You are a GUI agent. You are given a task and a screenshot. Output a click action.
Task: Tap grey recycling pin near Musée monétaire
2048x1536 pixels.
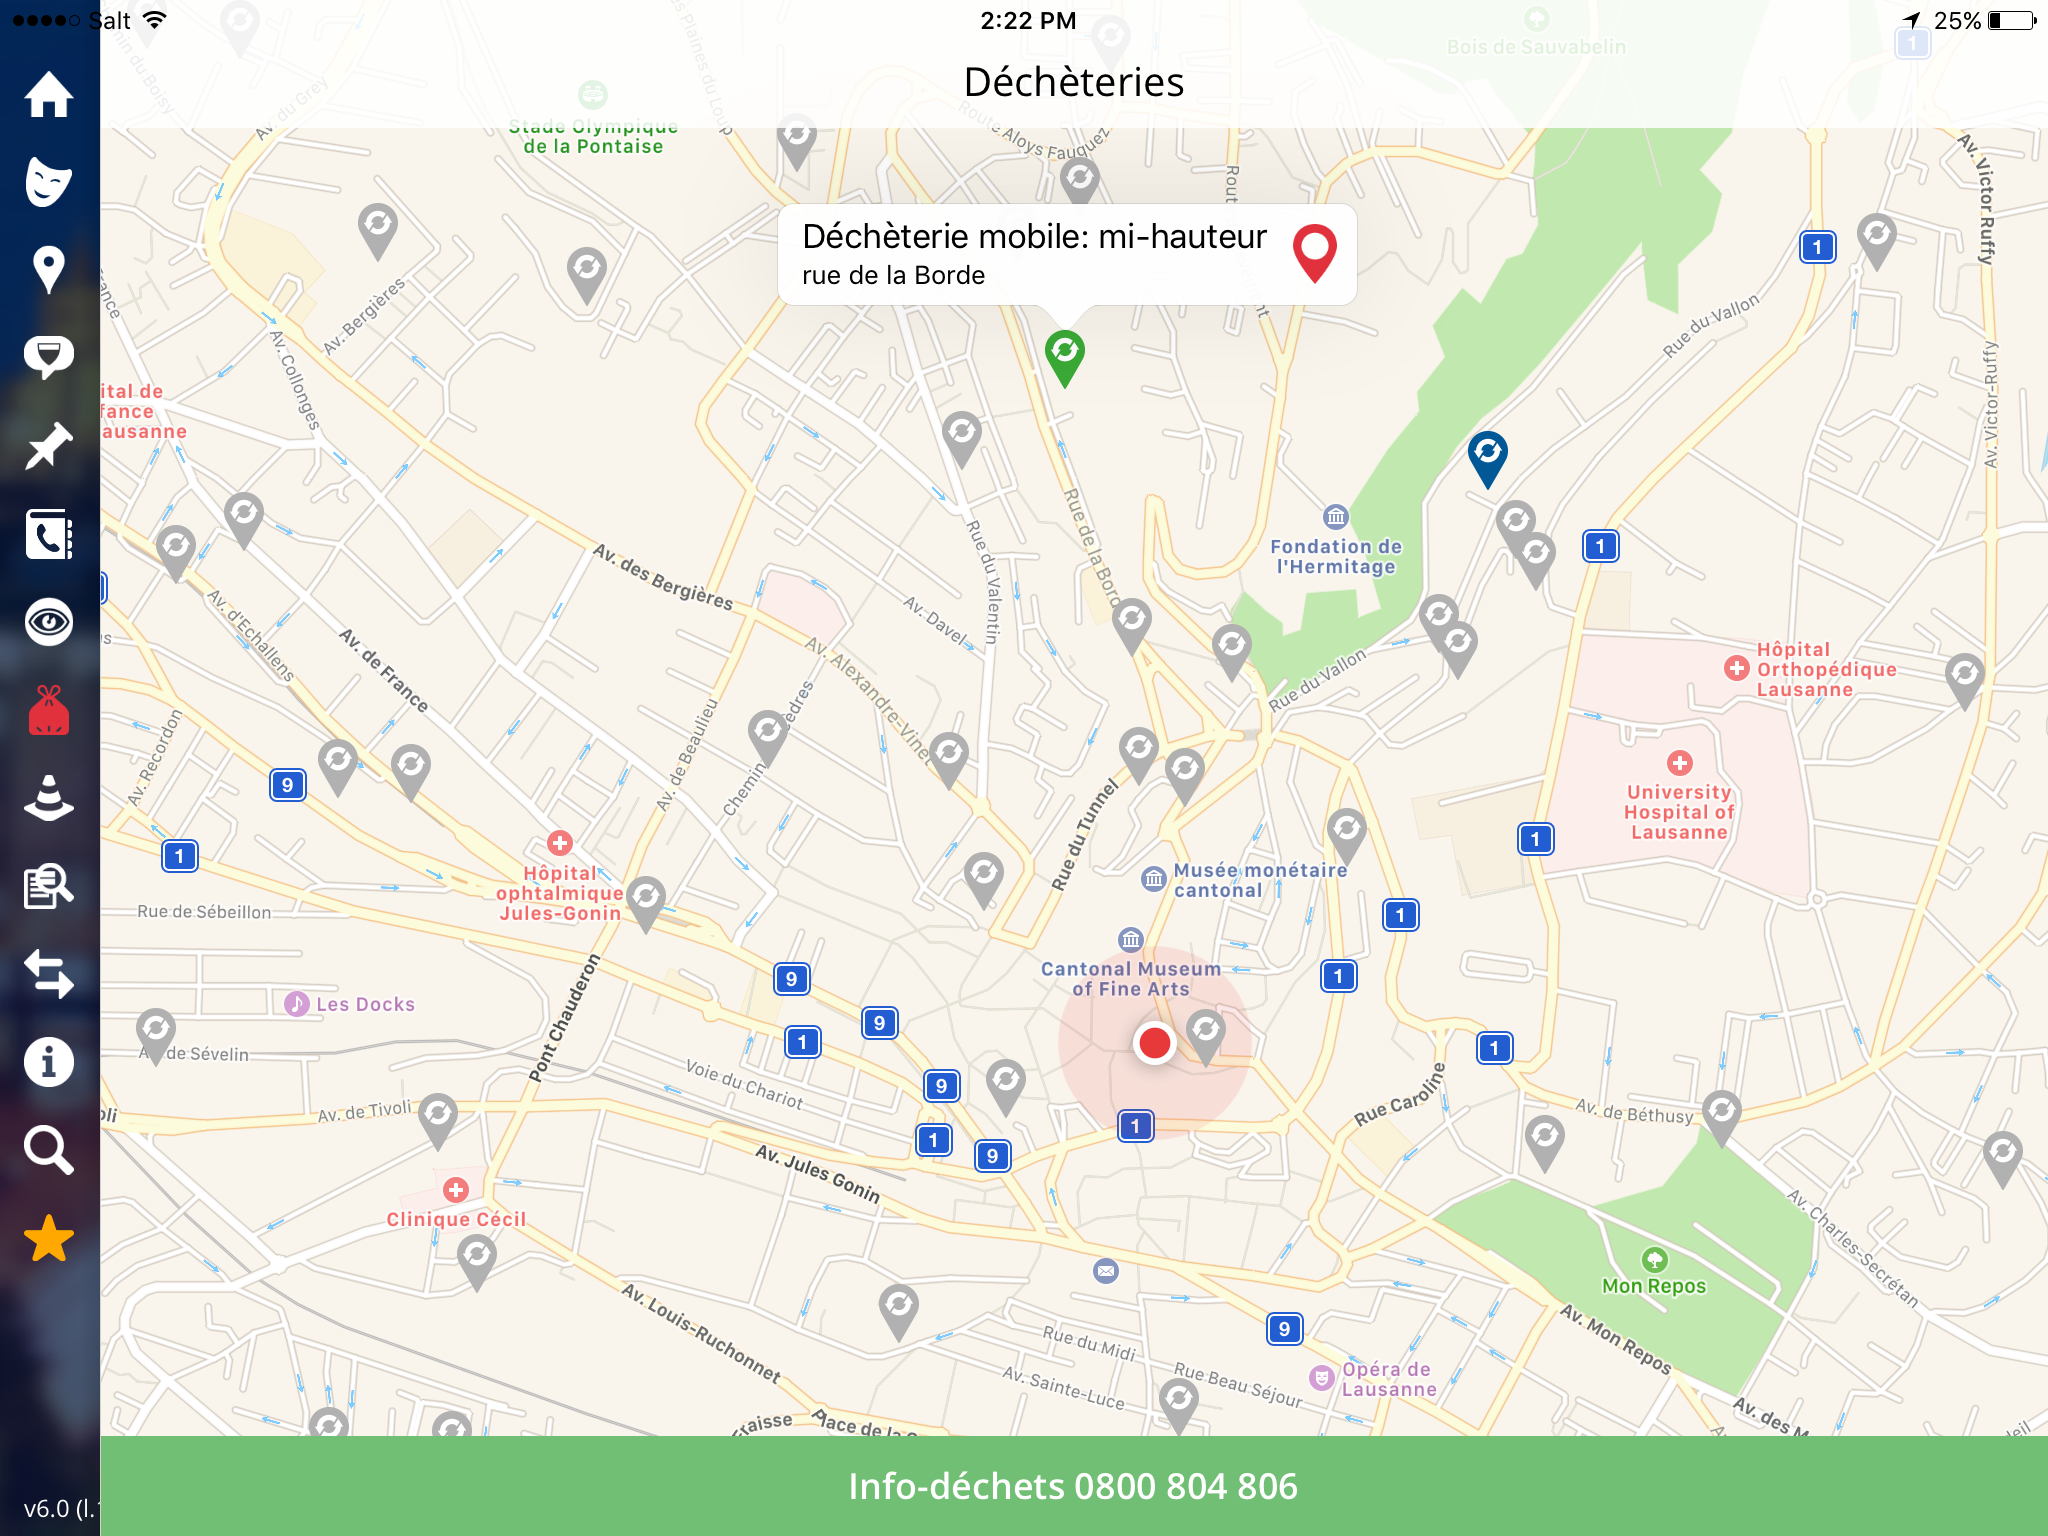[x=1347, y=835]
